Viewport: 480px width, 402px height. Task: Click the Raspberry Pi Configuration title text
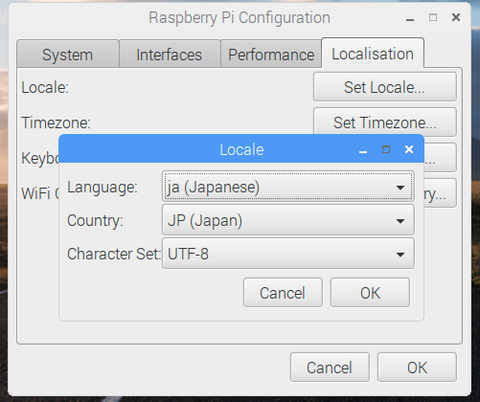point(240,18)
